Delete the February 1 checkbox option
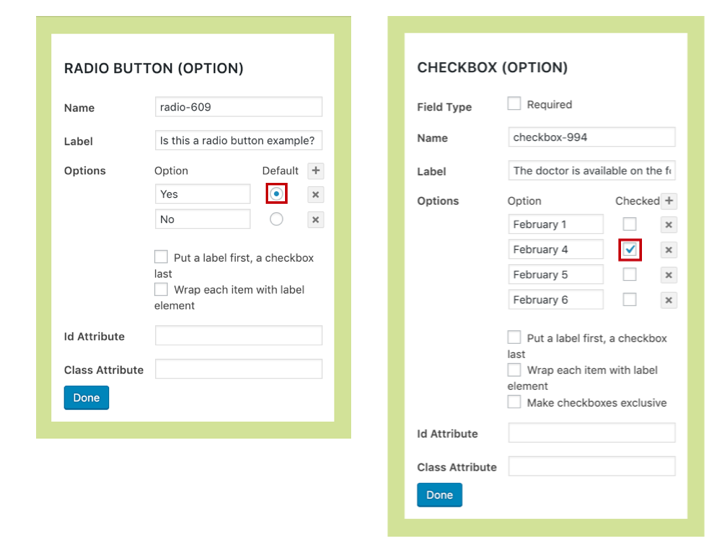 coord(669,225)
